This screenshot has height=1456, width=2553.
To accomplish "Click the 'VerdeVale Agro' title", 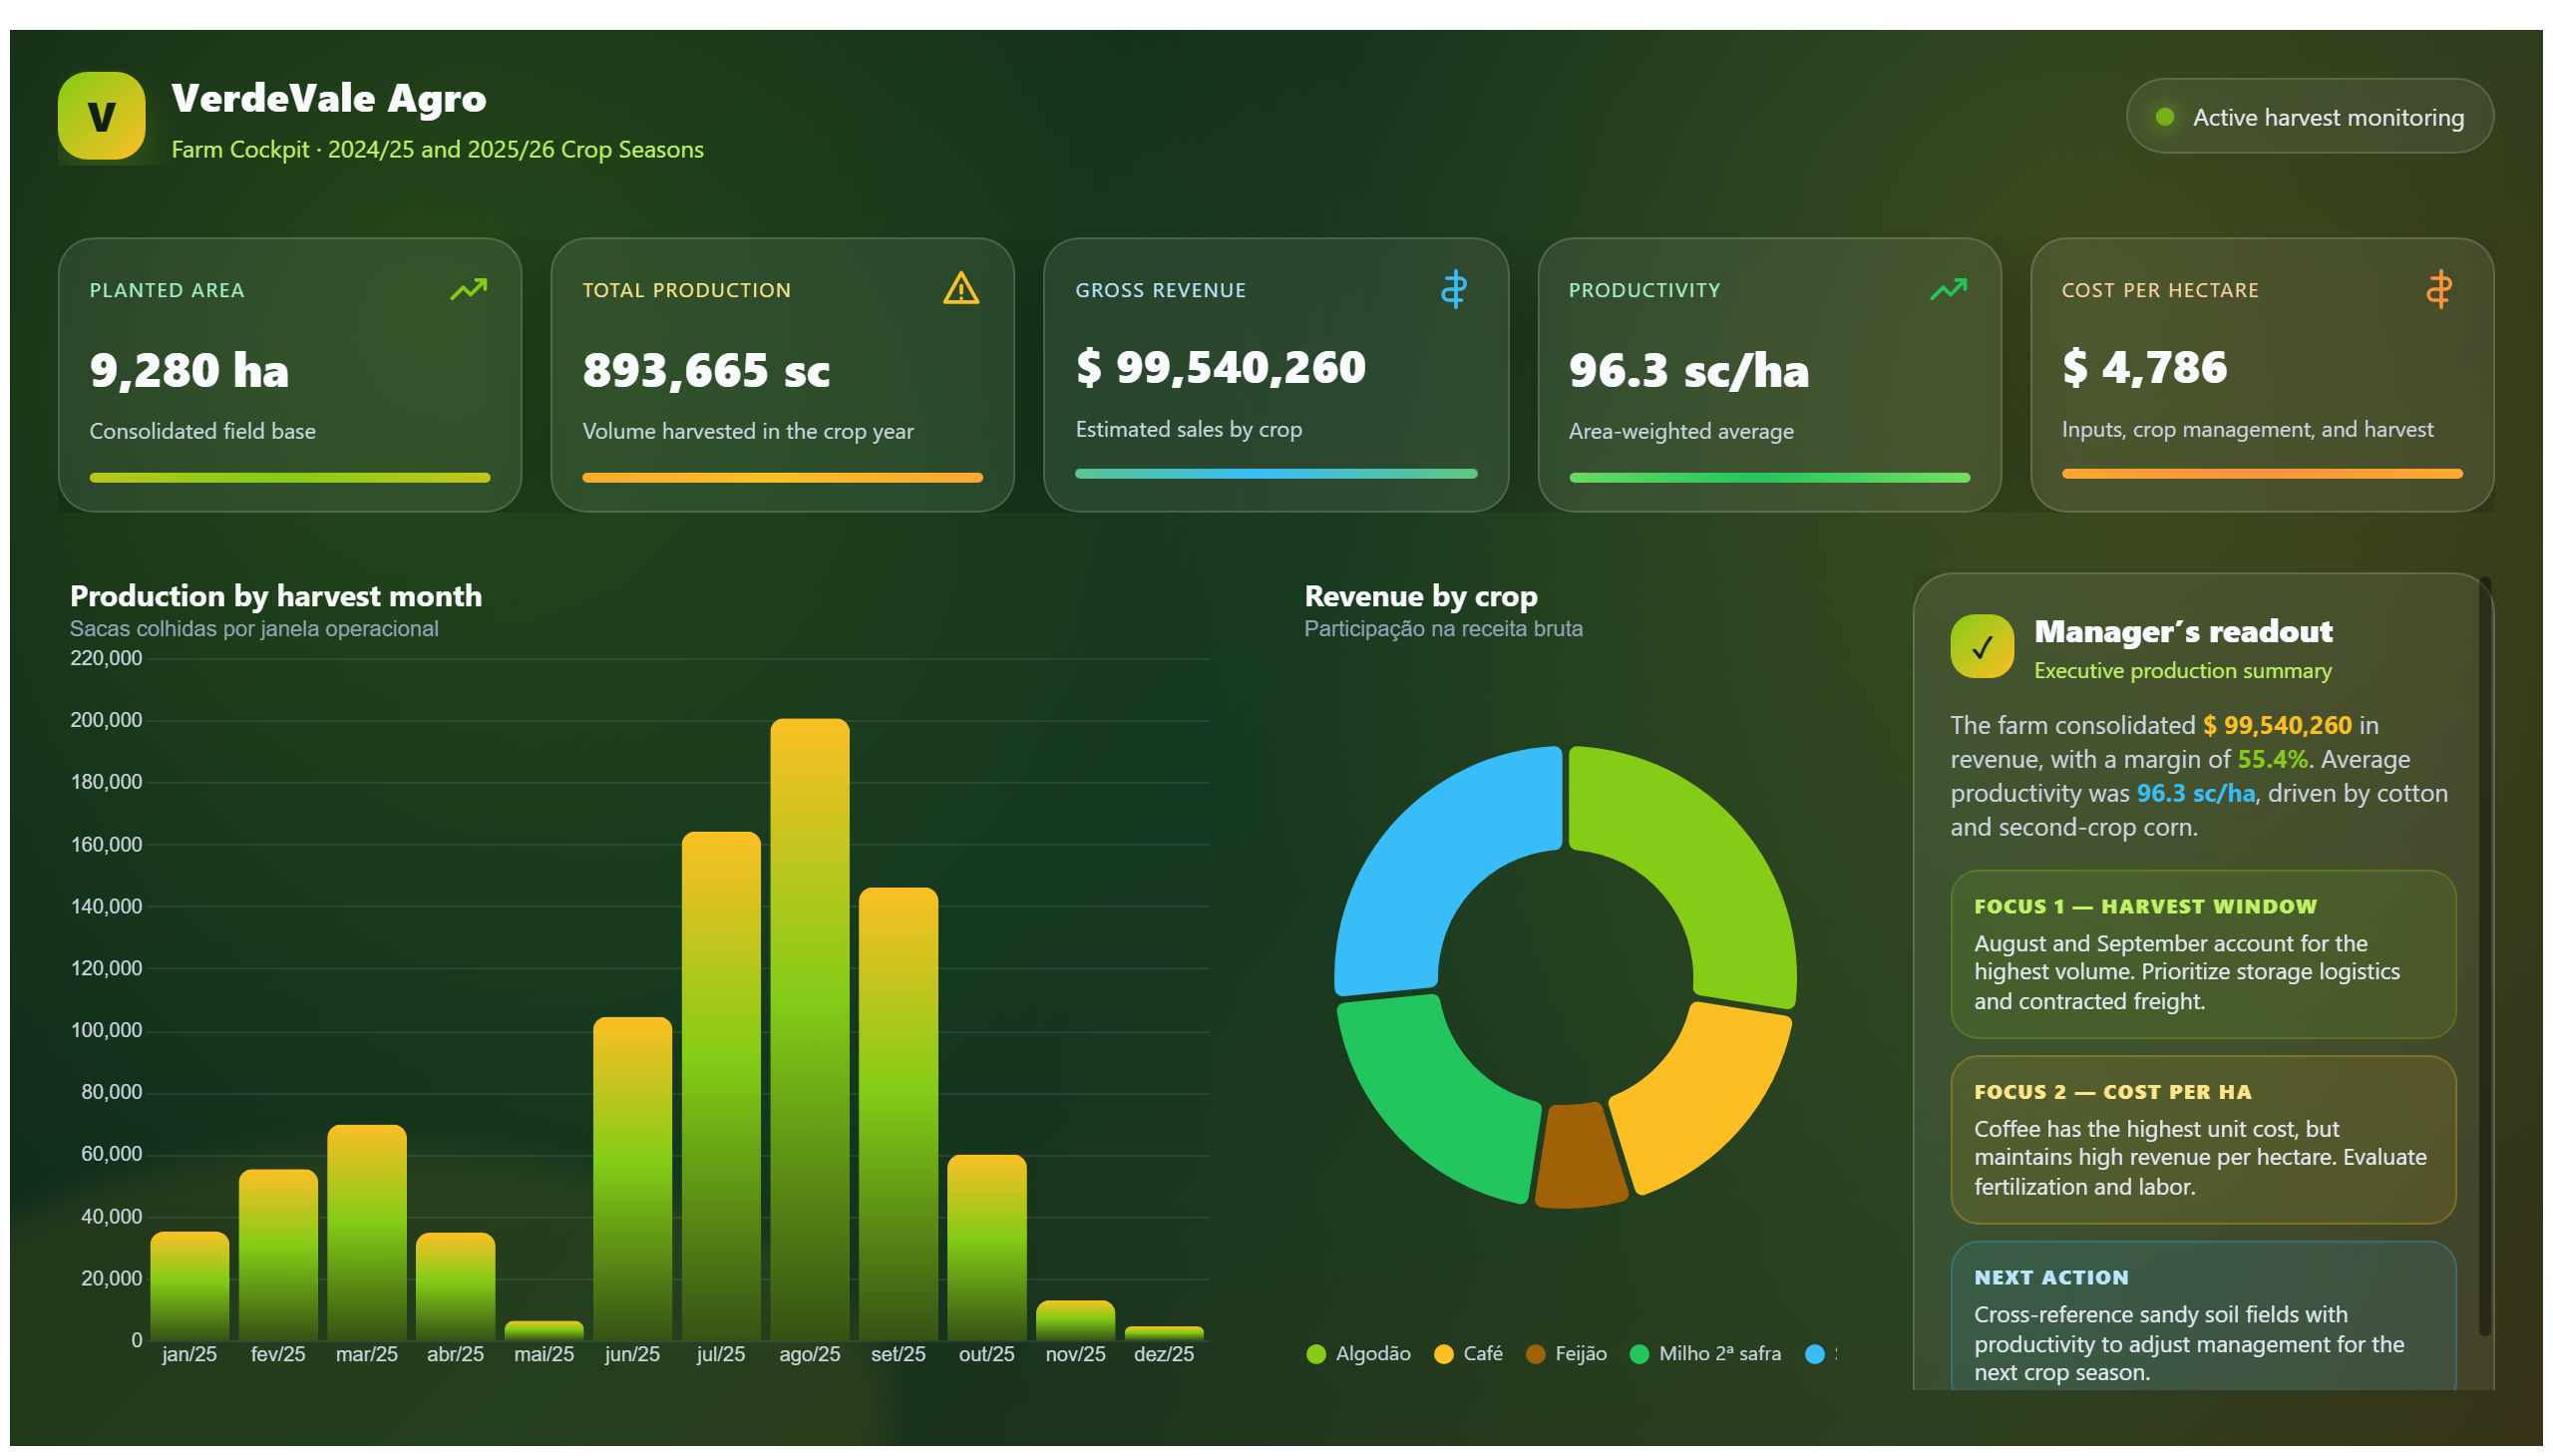I will 328,98.
